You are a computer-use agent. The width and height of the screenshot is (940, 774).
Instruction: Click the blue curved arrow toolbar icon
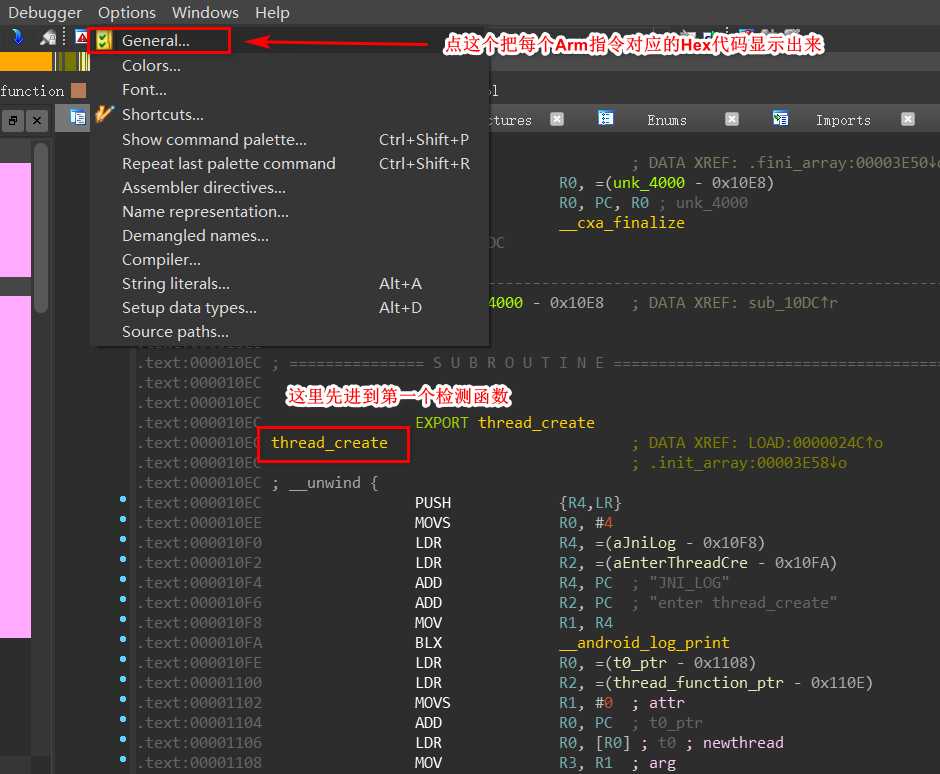coord(17,37)
